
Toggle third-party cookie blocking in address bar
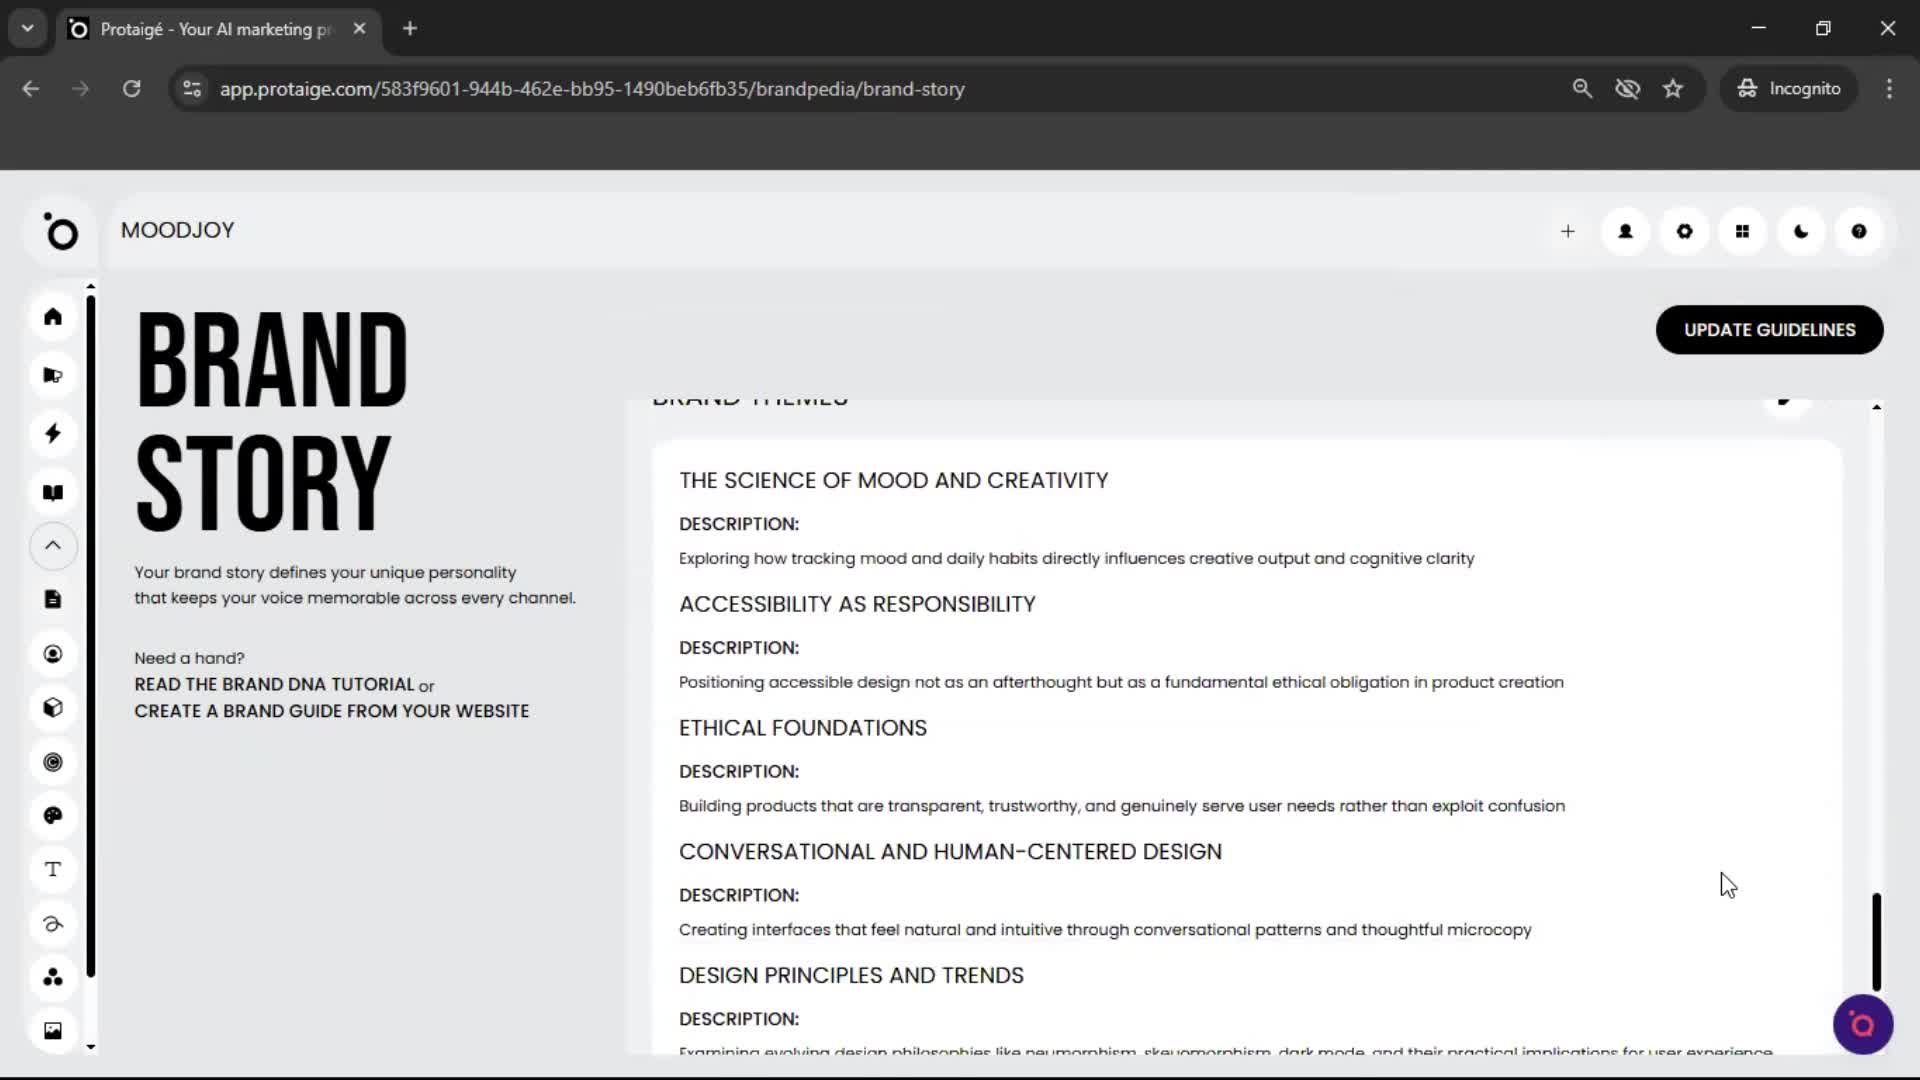pyautogui.click(x=1628, y=88)
